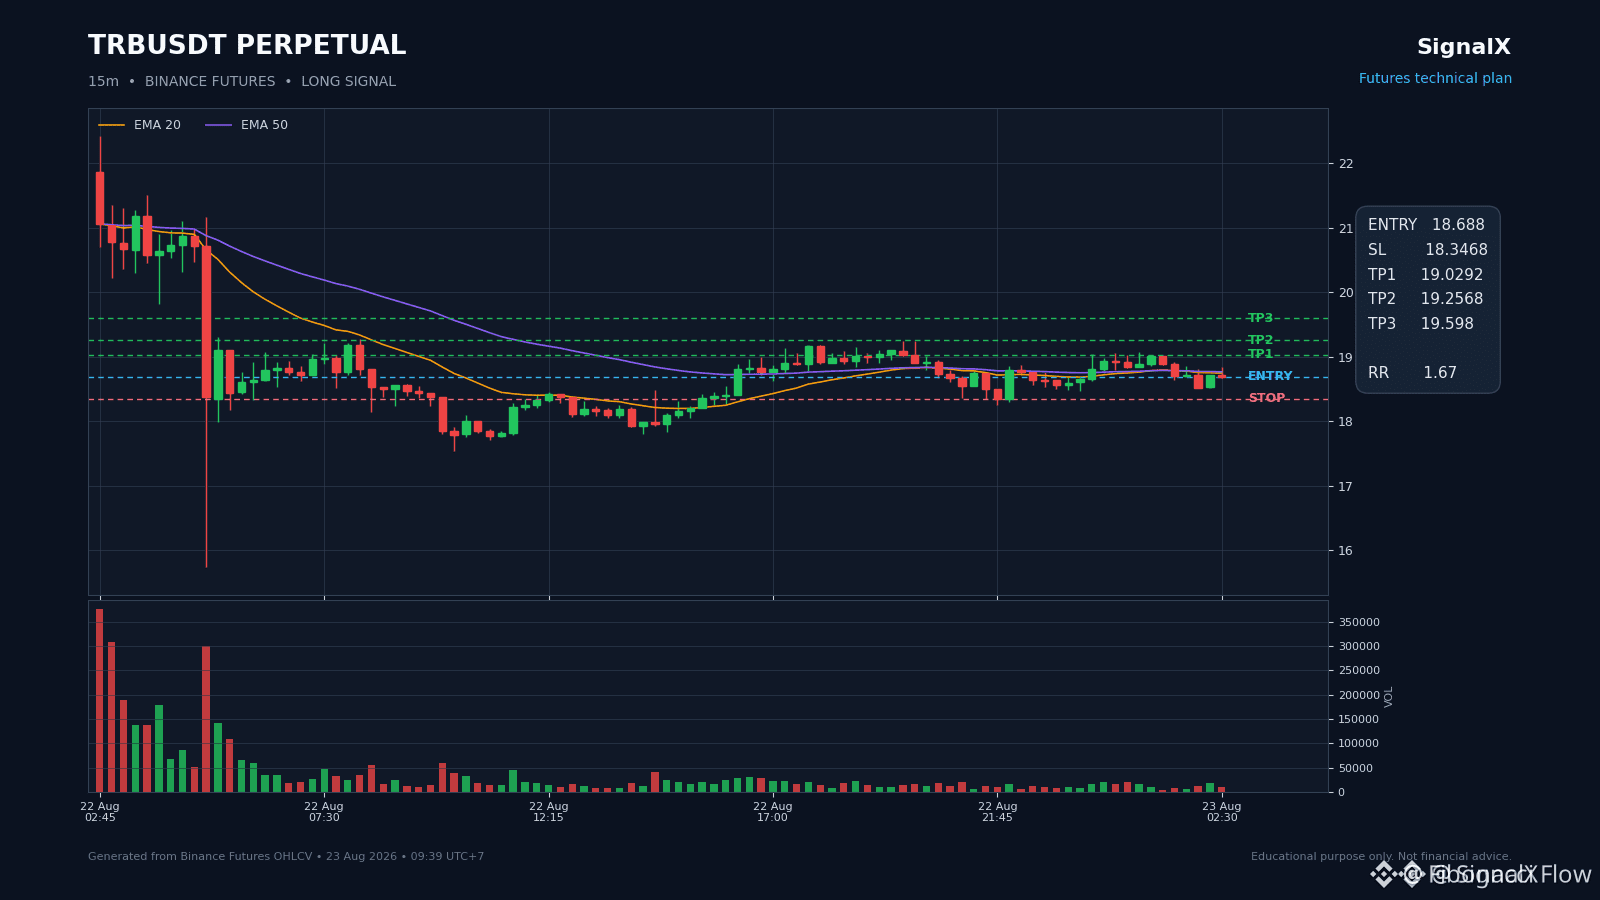Viewport: 1600px width, 900px height.
Task: Click the Generated from Binance Futures OHLCV footer
Action: tap(286, 857)
